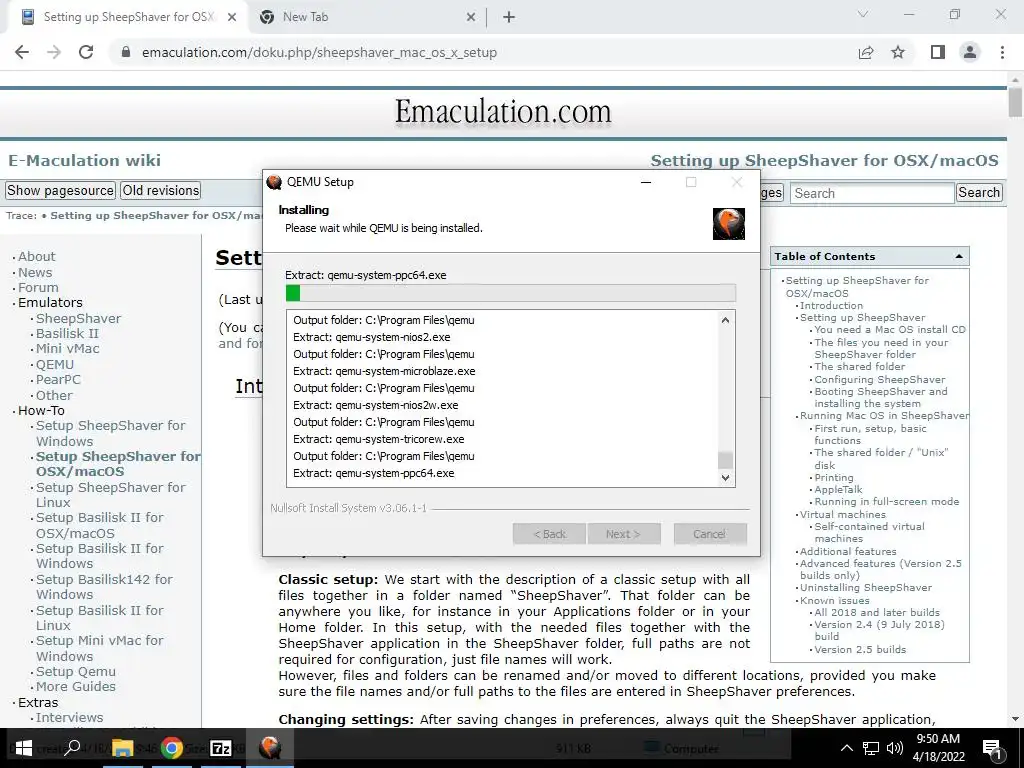Viewport: 1024px width, 768px height.
Task: Reload the page with the refresh icon
Action: 86,52
